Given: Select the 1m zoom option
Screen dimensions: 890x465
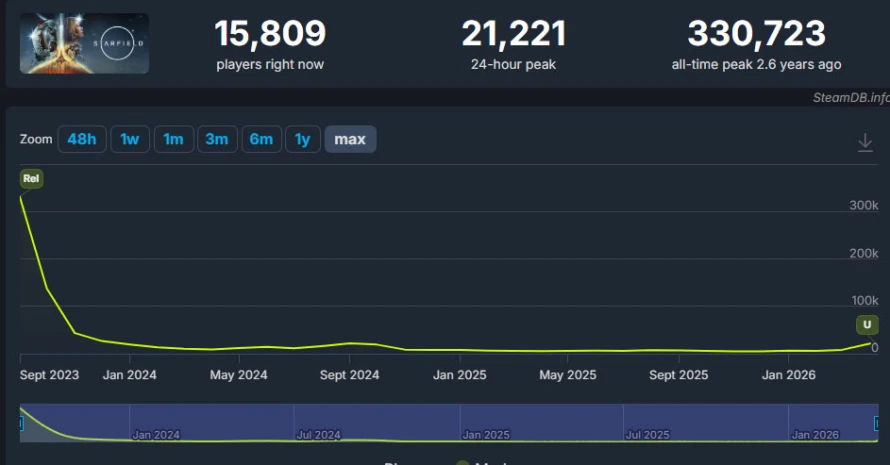Looking at the screenshot, I should [x=174, y=139].
